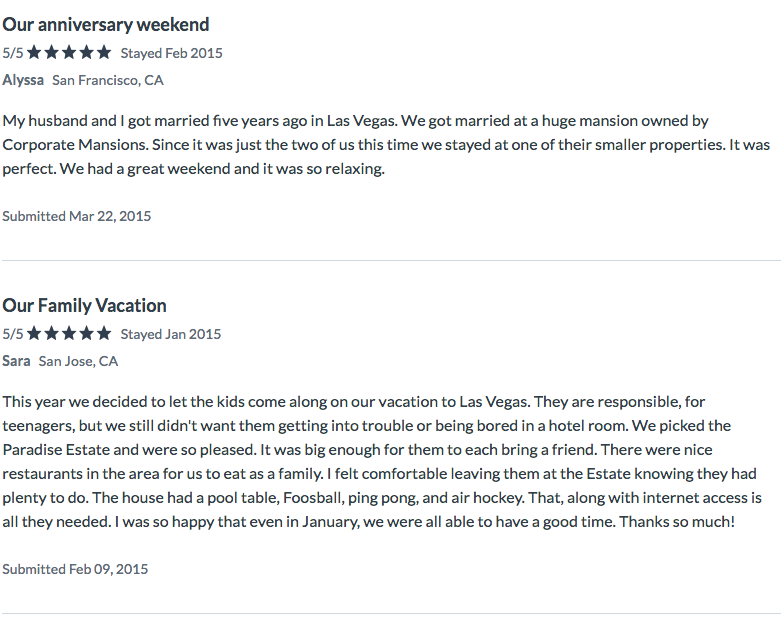Click the first star in Sara's rating
Image resolution: width=784 pixels, height=630 pixels.
click(x=34, y=333)
